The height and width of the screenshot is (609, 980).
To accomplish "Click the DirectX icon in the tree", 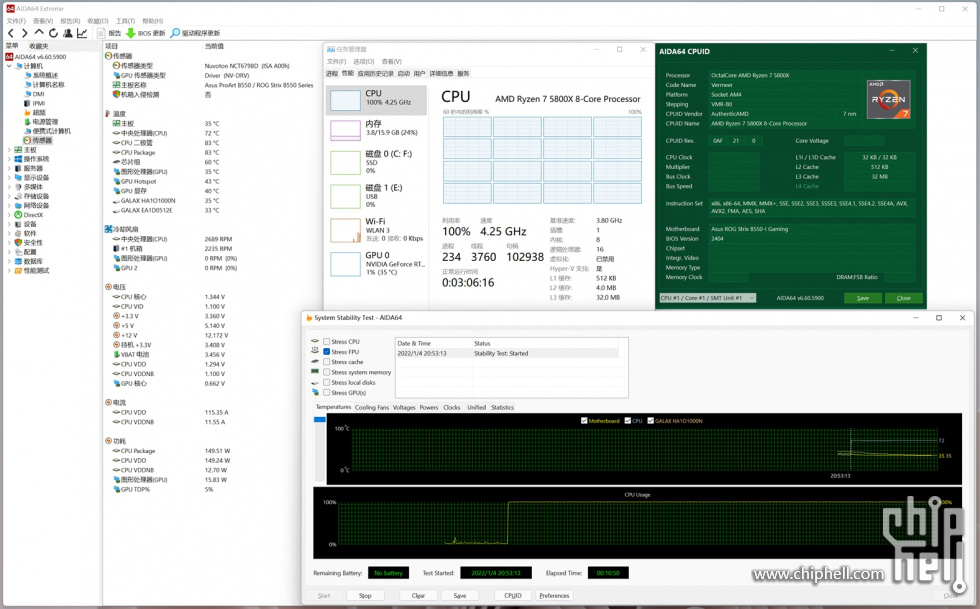I will pyautogui.click(x=18, y=215).
